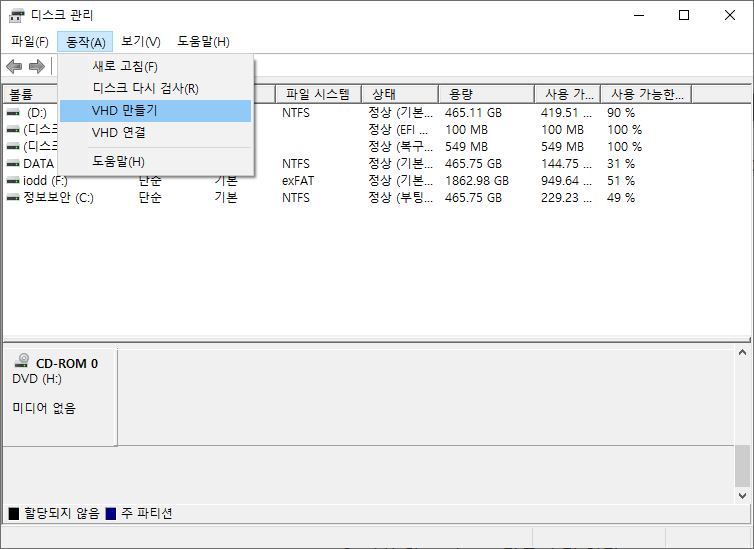The width and height of the screenshot is (754, 549).
Task: Click the Forward arrow toolbar icon
Action: 37,66
